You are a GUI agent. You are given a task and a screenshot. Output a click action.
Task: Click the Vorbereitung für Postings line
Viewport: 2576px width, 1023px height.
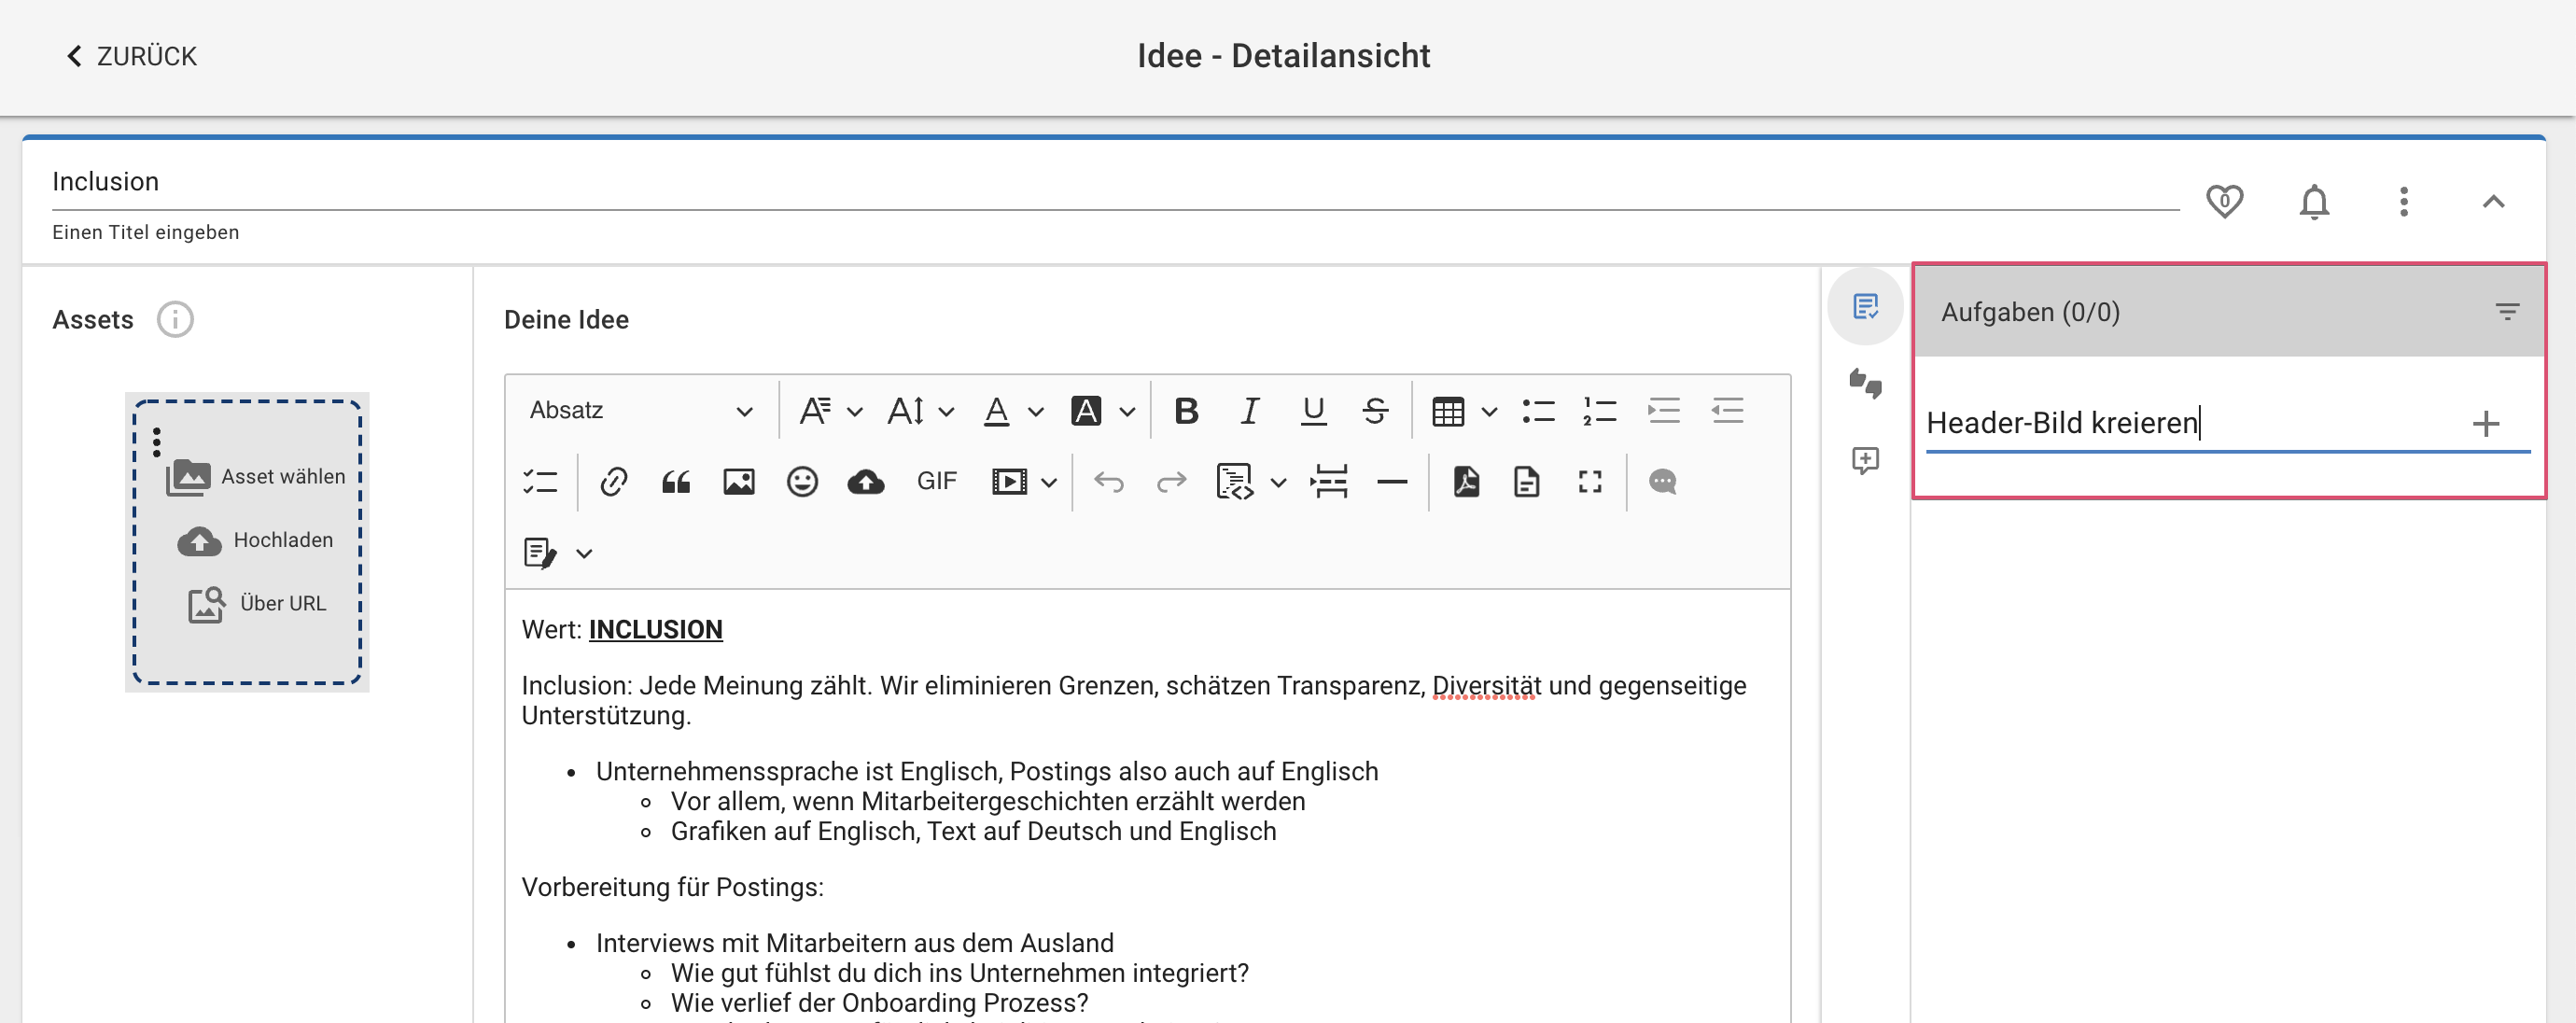tap(672, 888)
